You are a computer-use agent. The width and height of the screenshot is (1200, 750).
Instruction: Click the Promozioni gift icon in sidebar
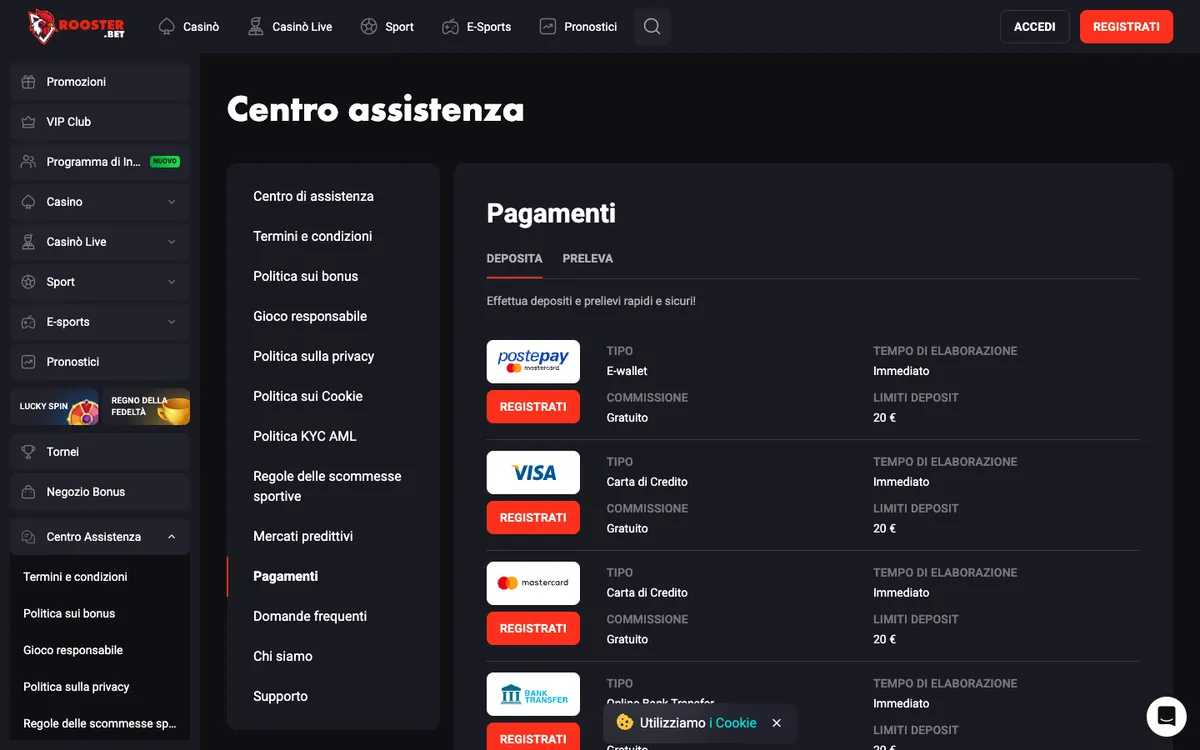(28, 82)
